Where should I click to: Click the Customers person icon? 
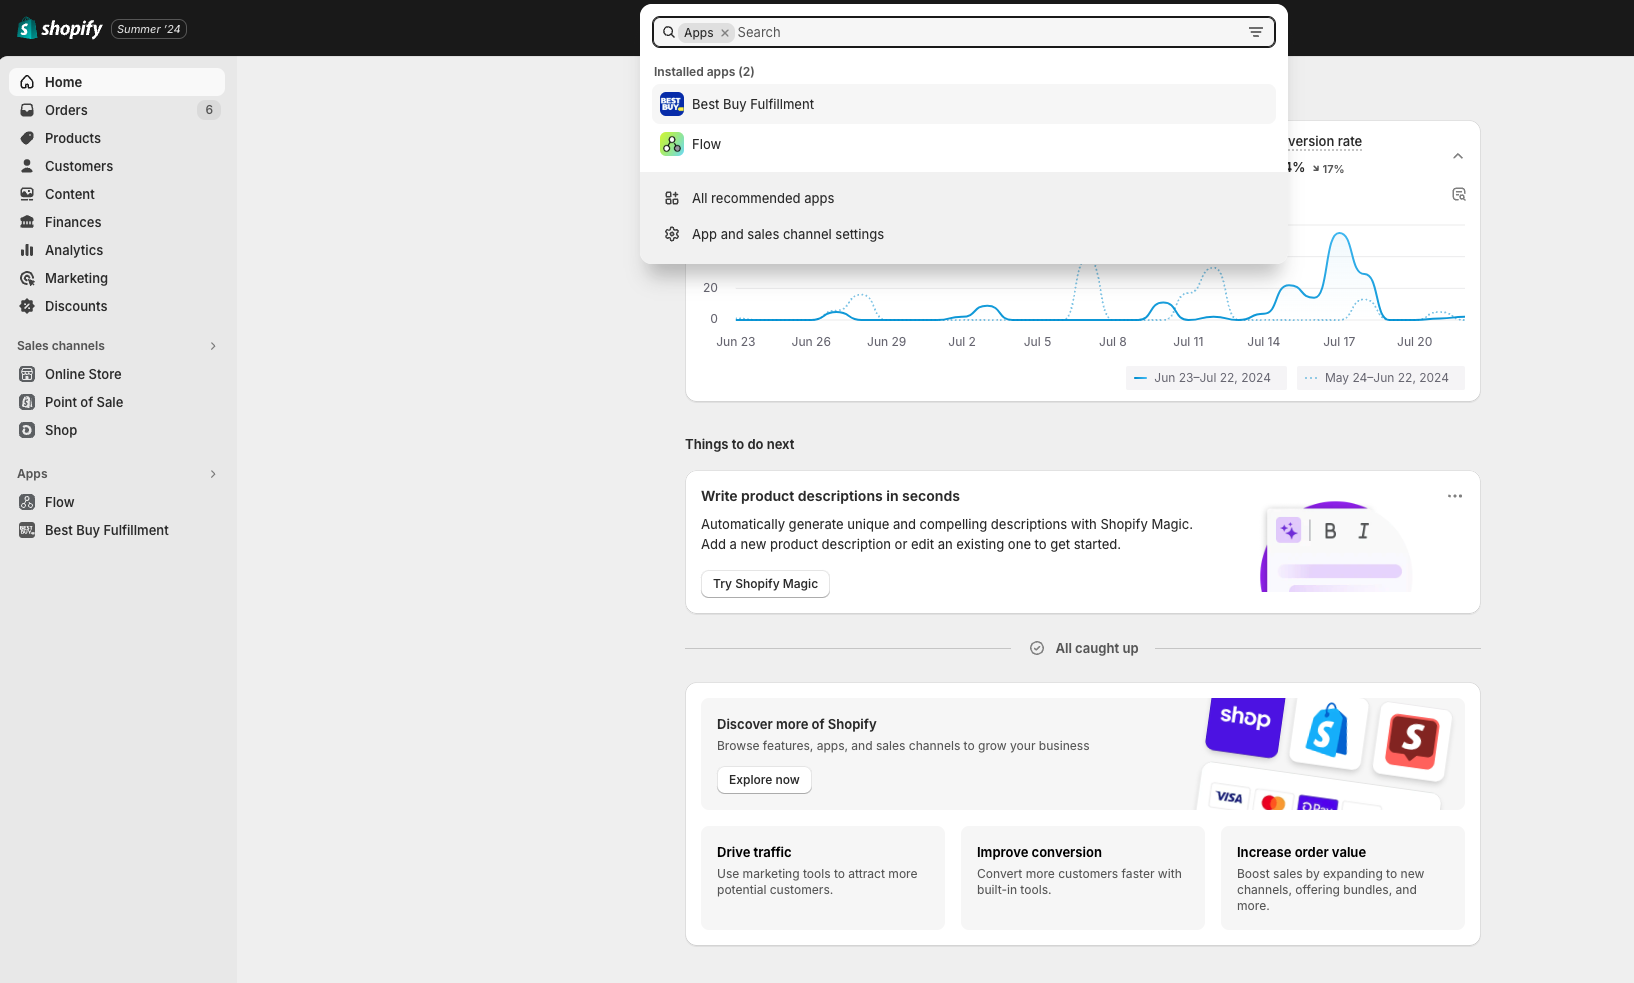click(x=27, y=166)
